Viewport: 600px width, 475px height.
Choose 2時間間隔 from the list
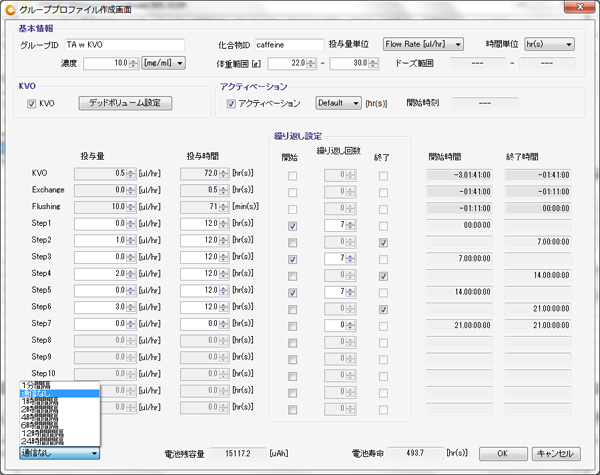59,409
